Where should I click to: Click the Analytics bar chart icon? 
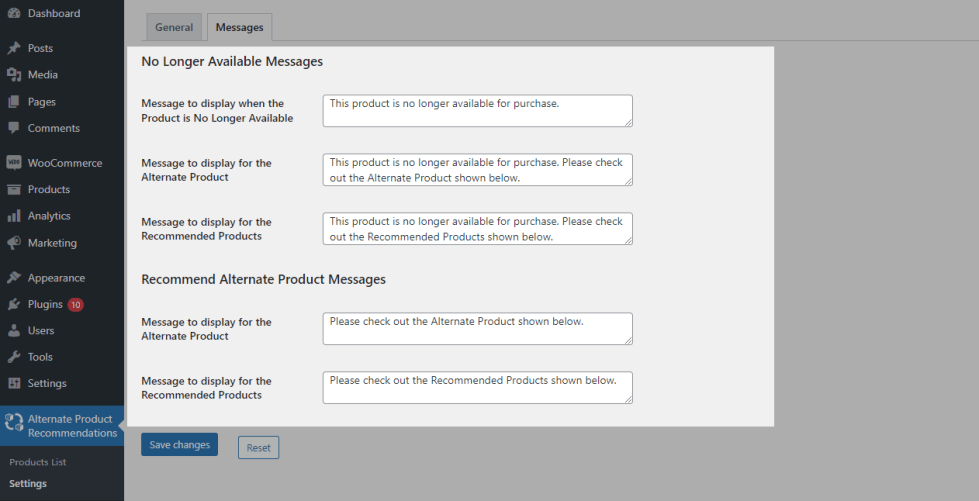click(x=14, y=216)
